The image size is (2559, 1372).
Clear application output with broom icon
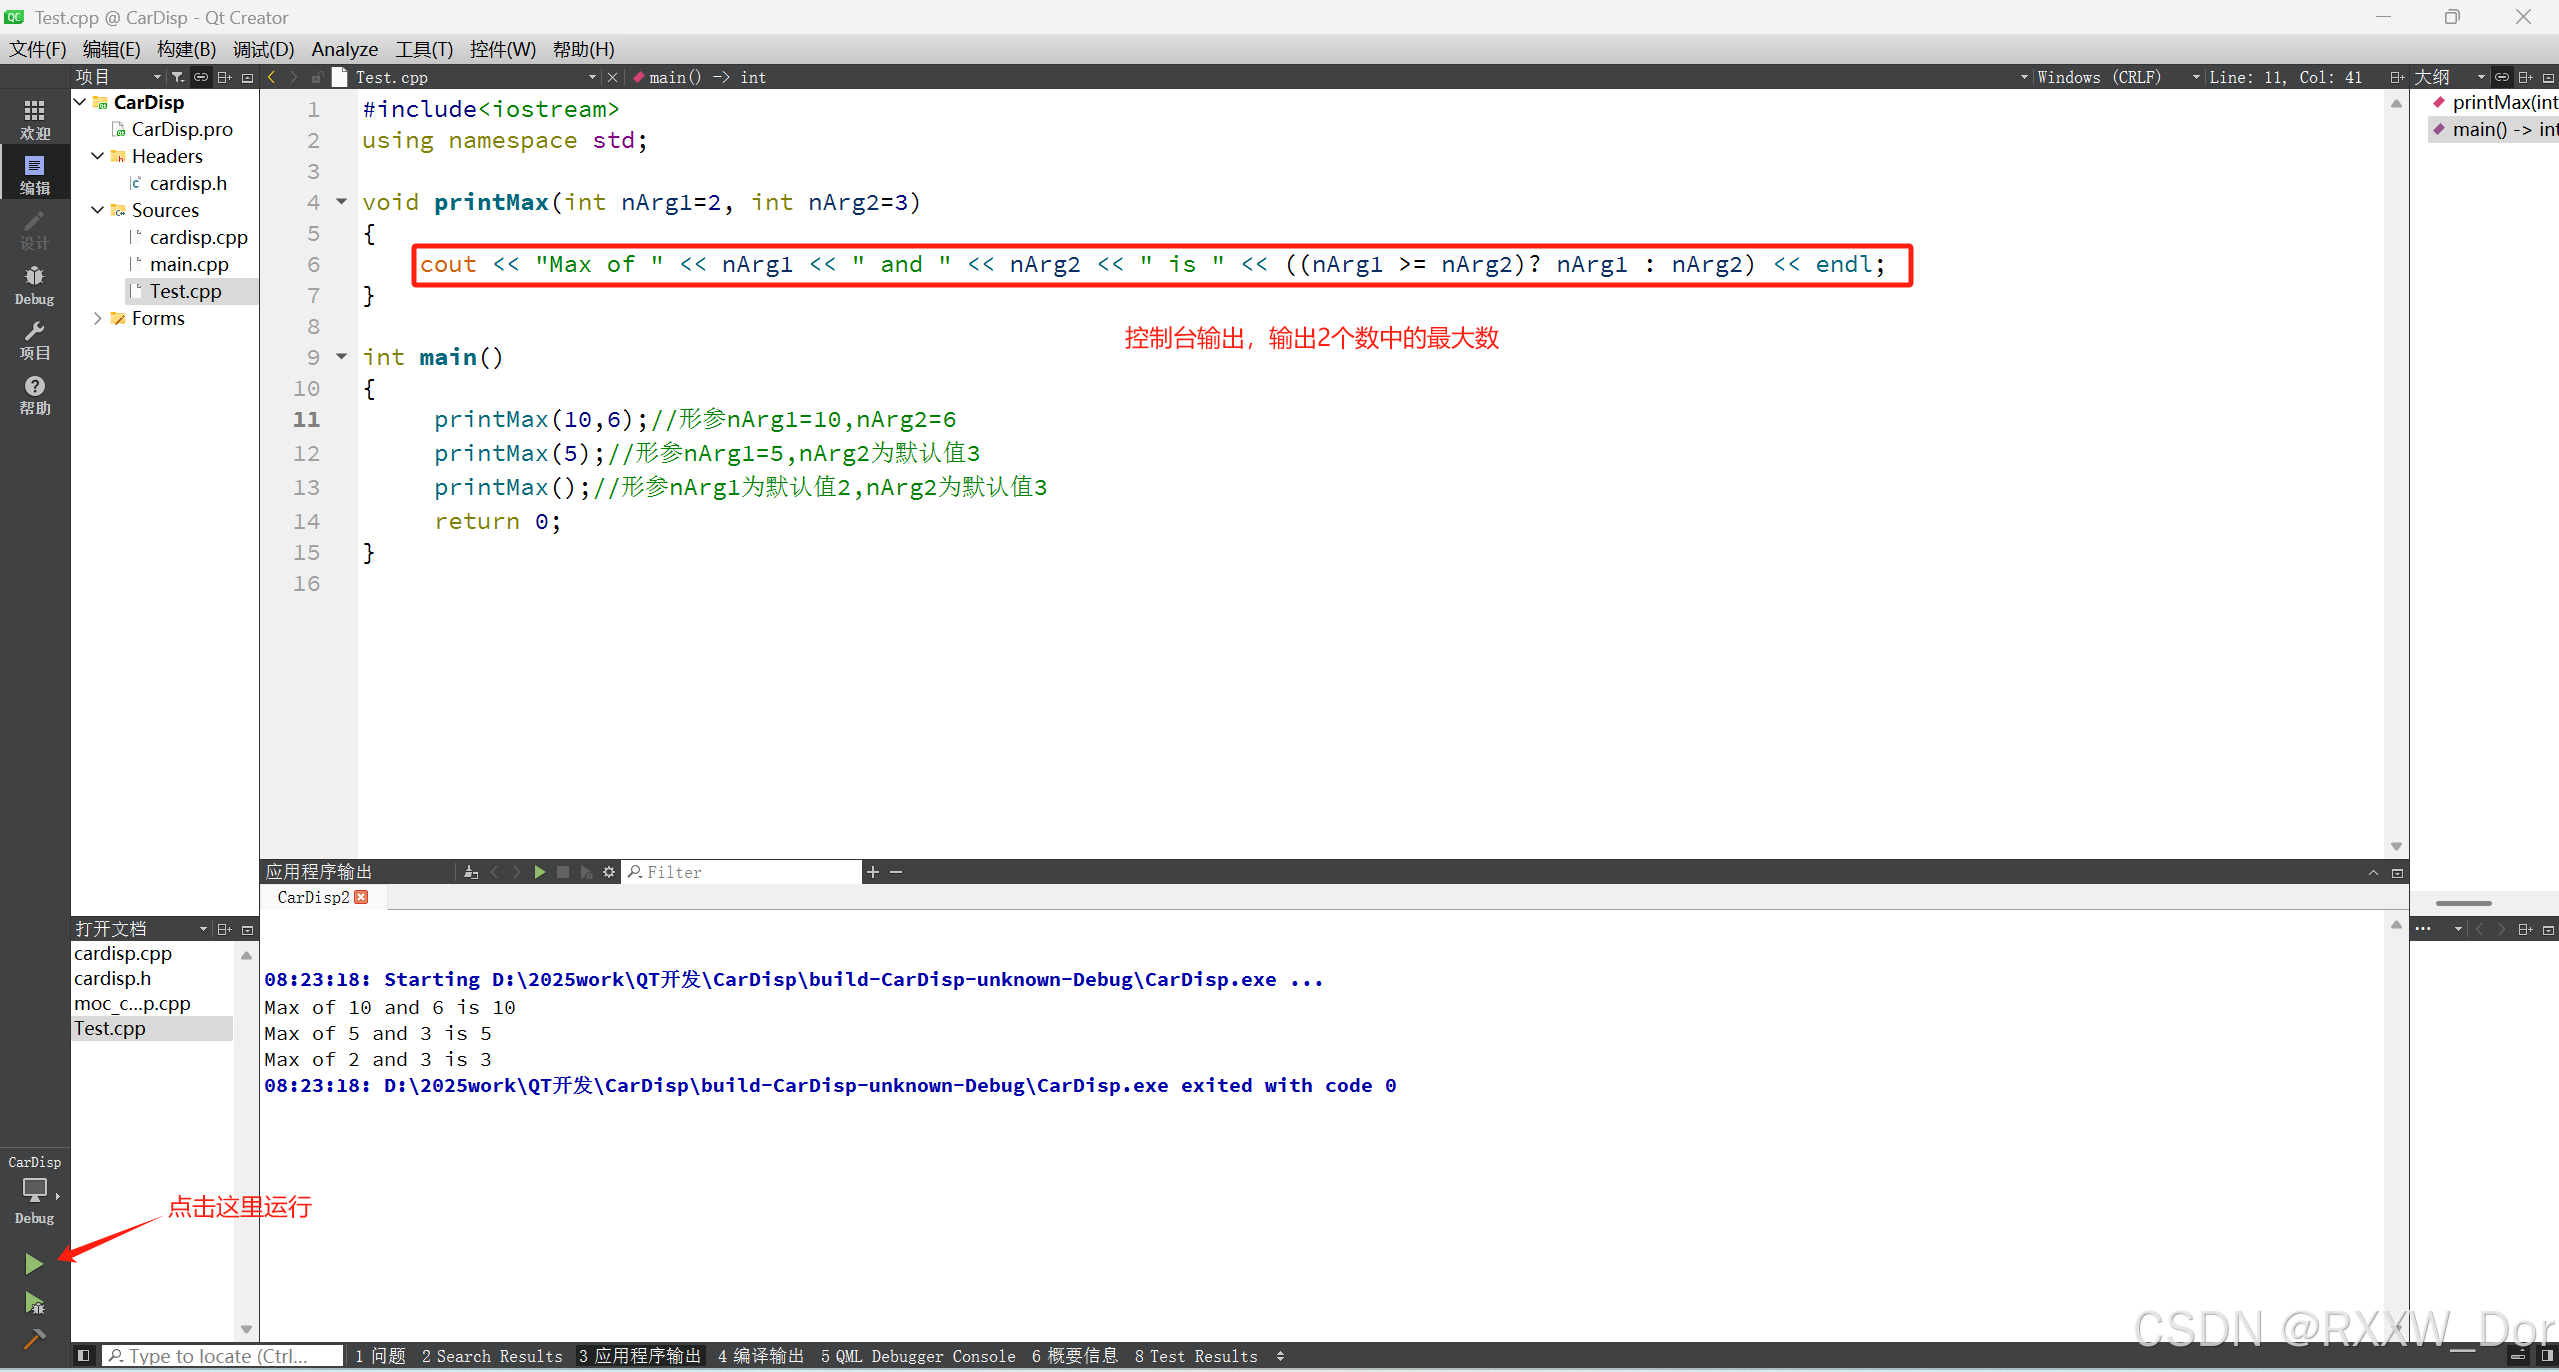[471, 872]
